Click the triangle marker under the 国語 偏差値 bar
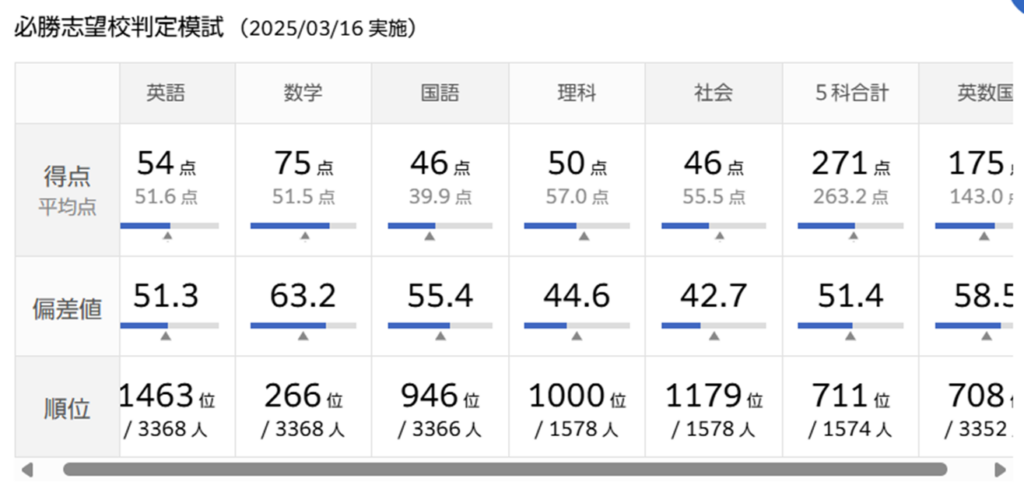This screenshot has height=493, width=1024. [x=441, y=337]
